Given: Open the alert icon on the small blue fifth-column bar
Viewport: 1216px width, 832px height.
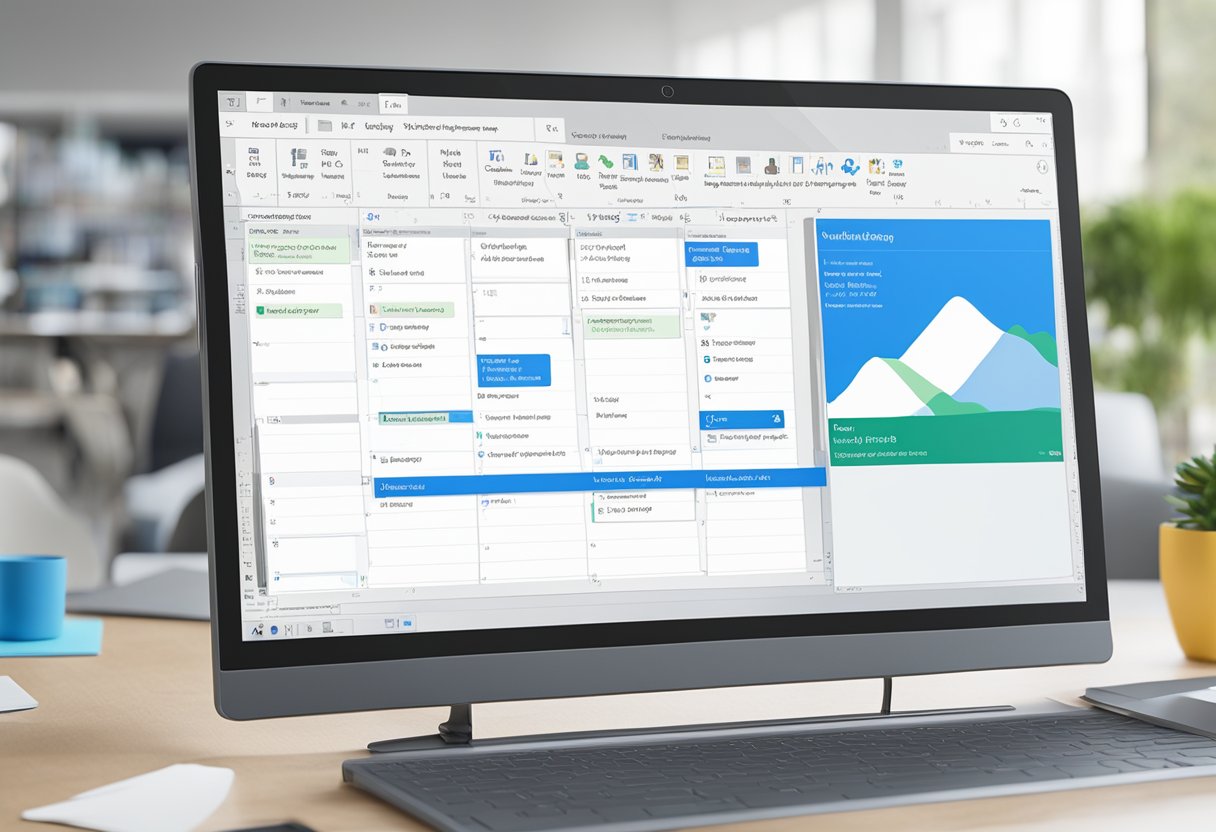Looking at the screenshot, I should (775, 419).
